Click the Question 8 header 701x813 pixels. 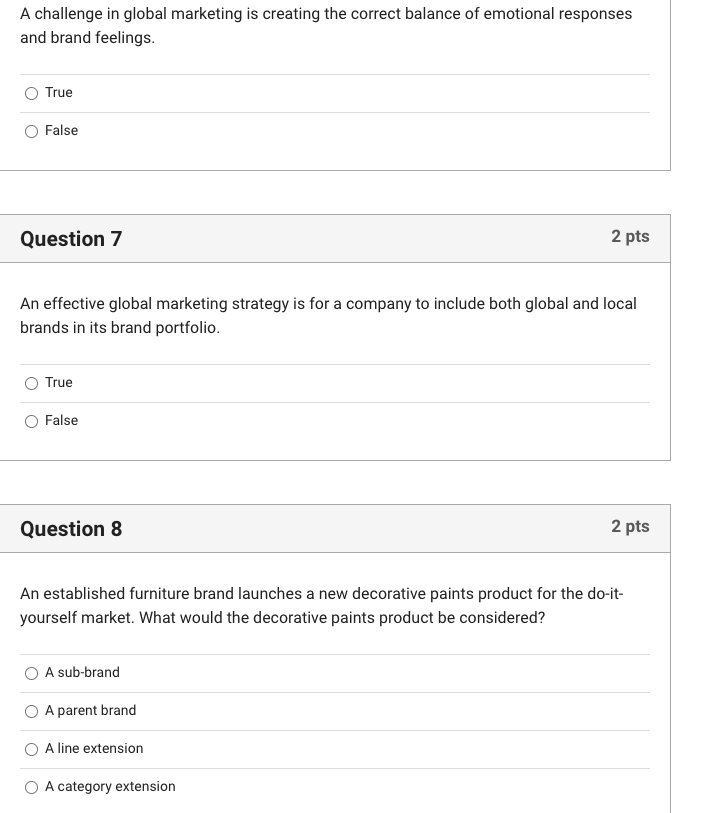point(70,529)
